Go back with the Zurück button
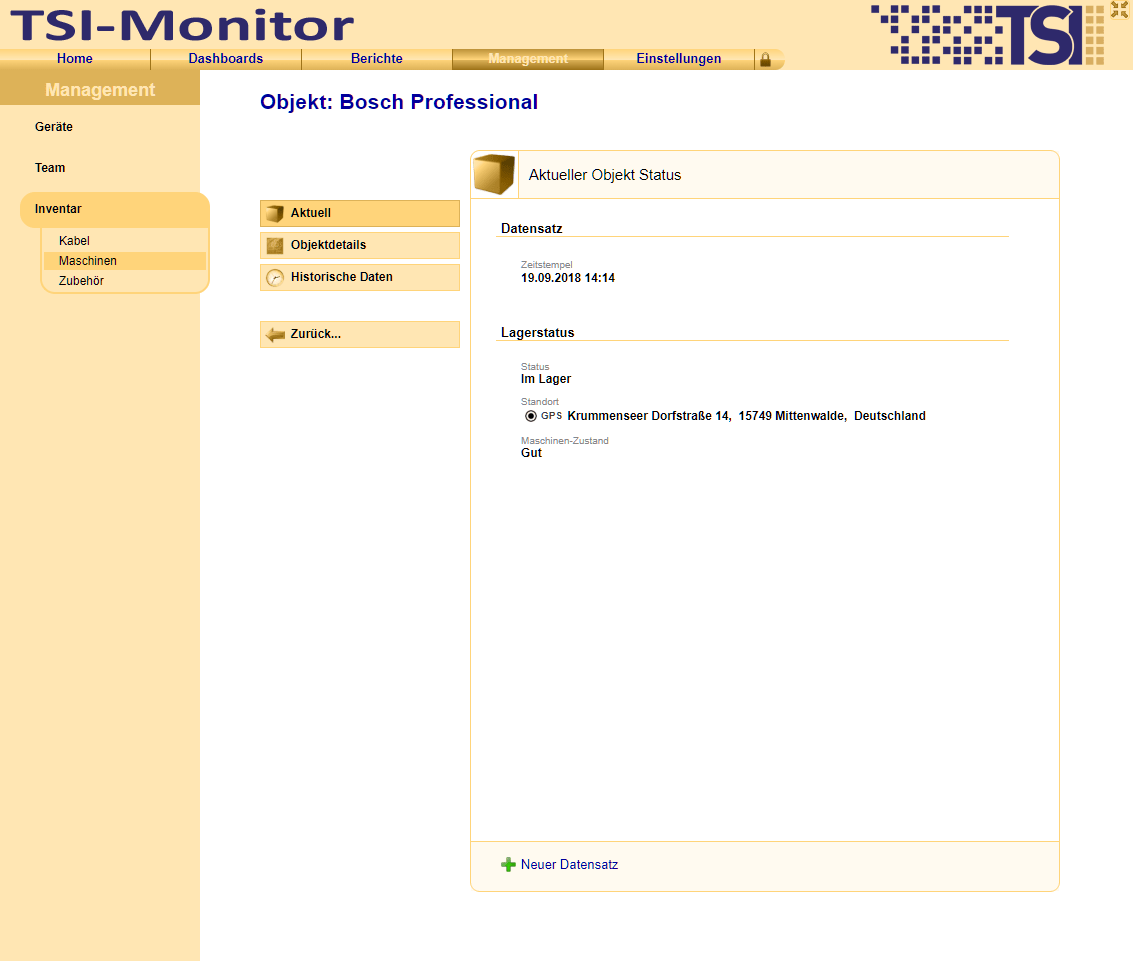This screenshot has height=972, width=1133. (360, 335)
